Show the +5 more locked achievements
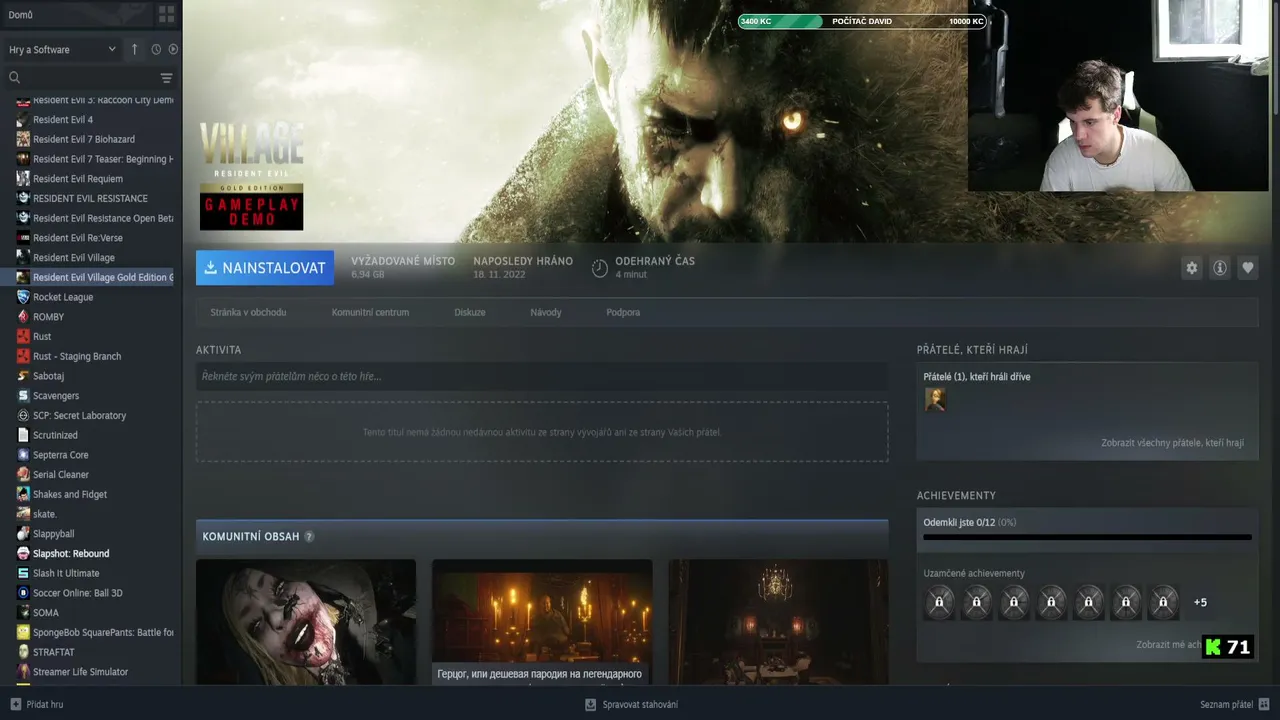The height and width of the screenshot is (720, 1280). (x=1200, y=602)
